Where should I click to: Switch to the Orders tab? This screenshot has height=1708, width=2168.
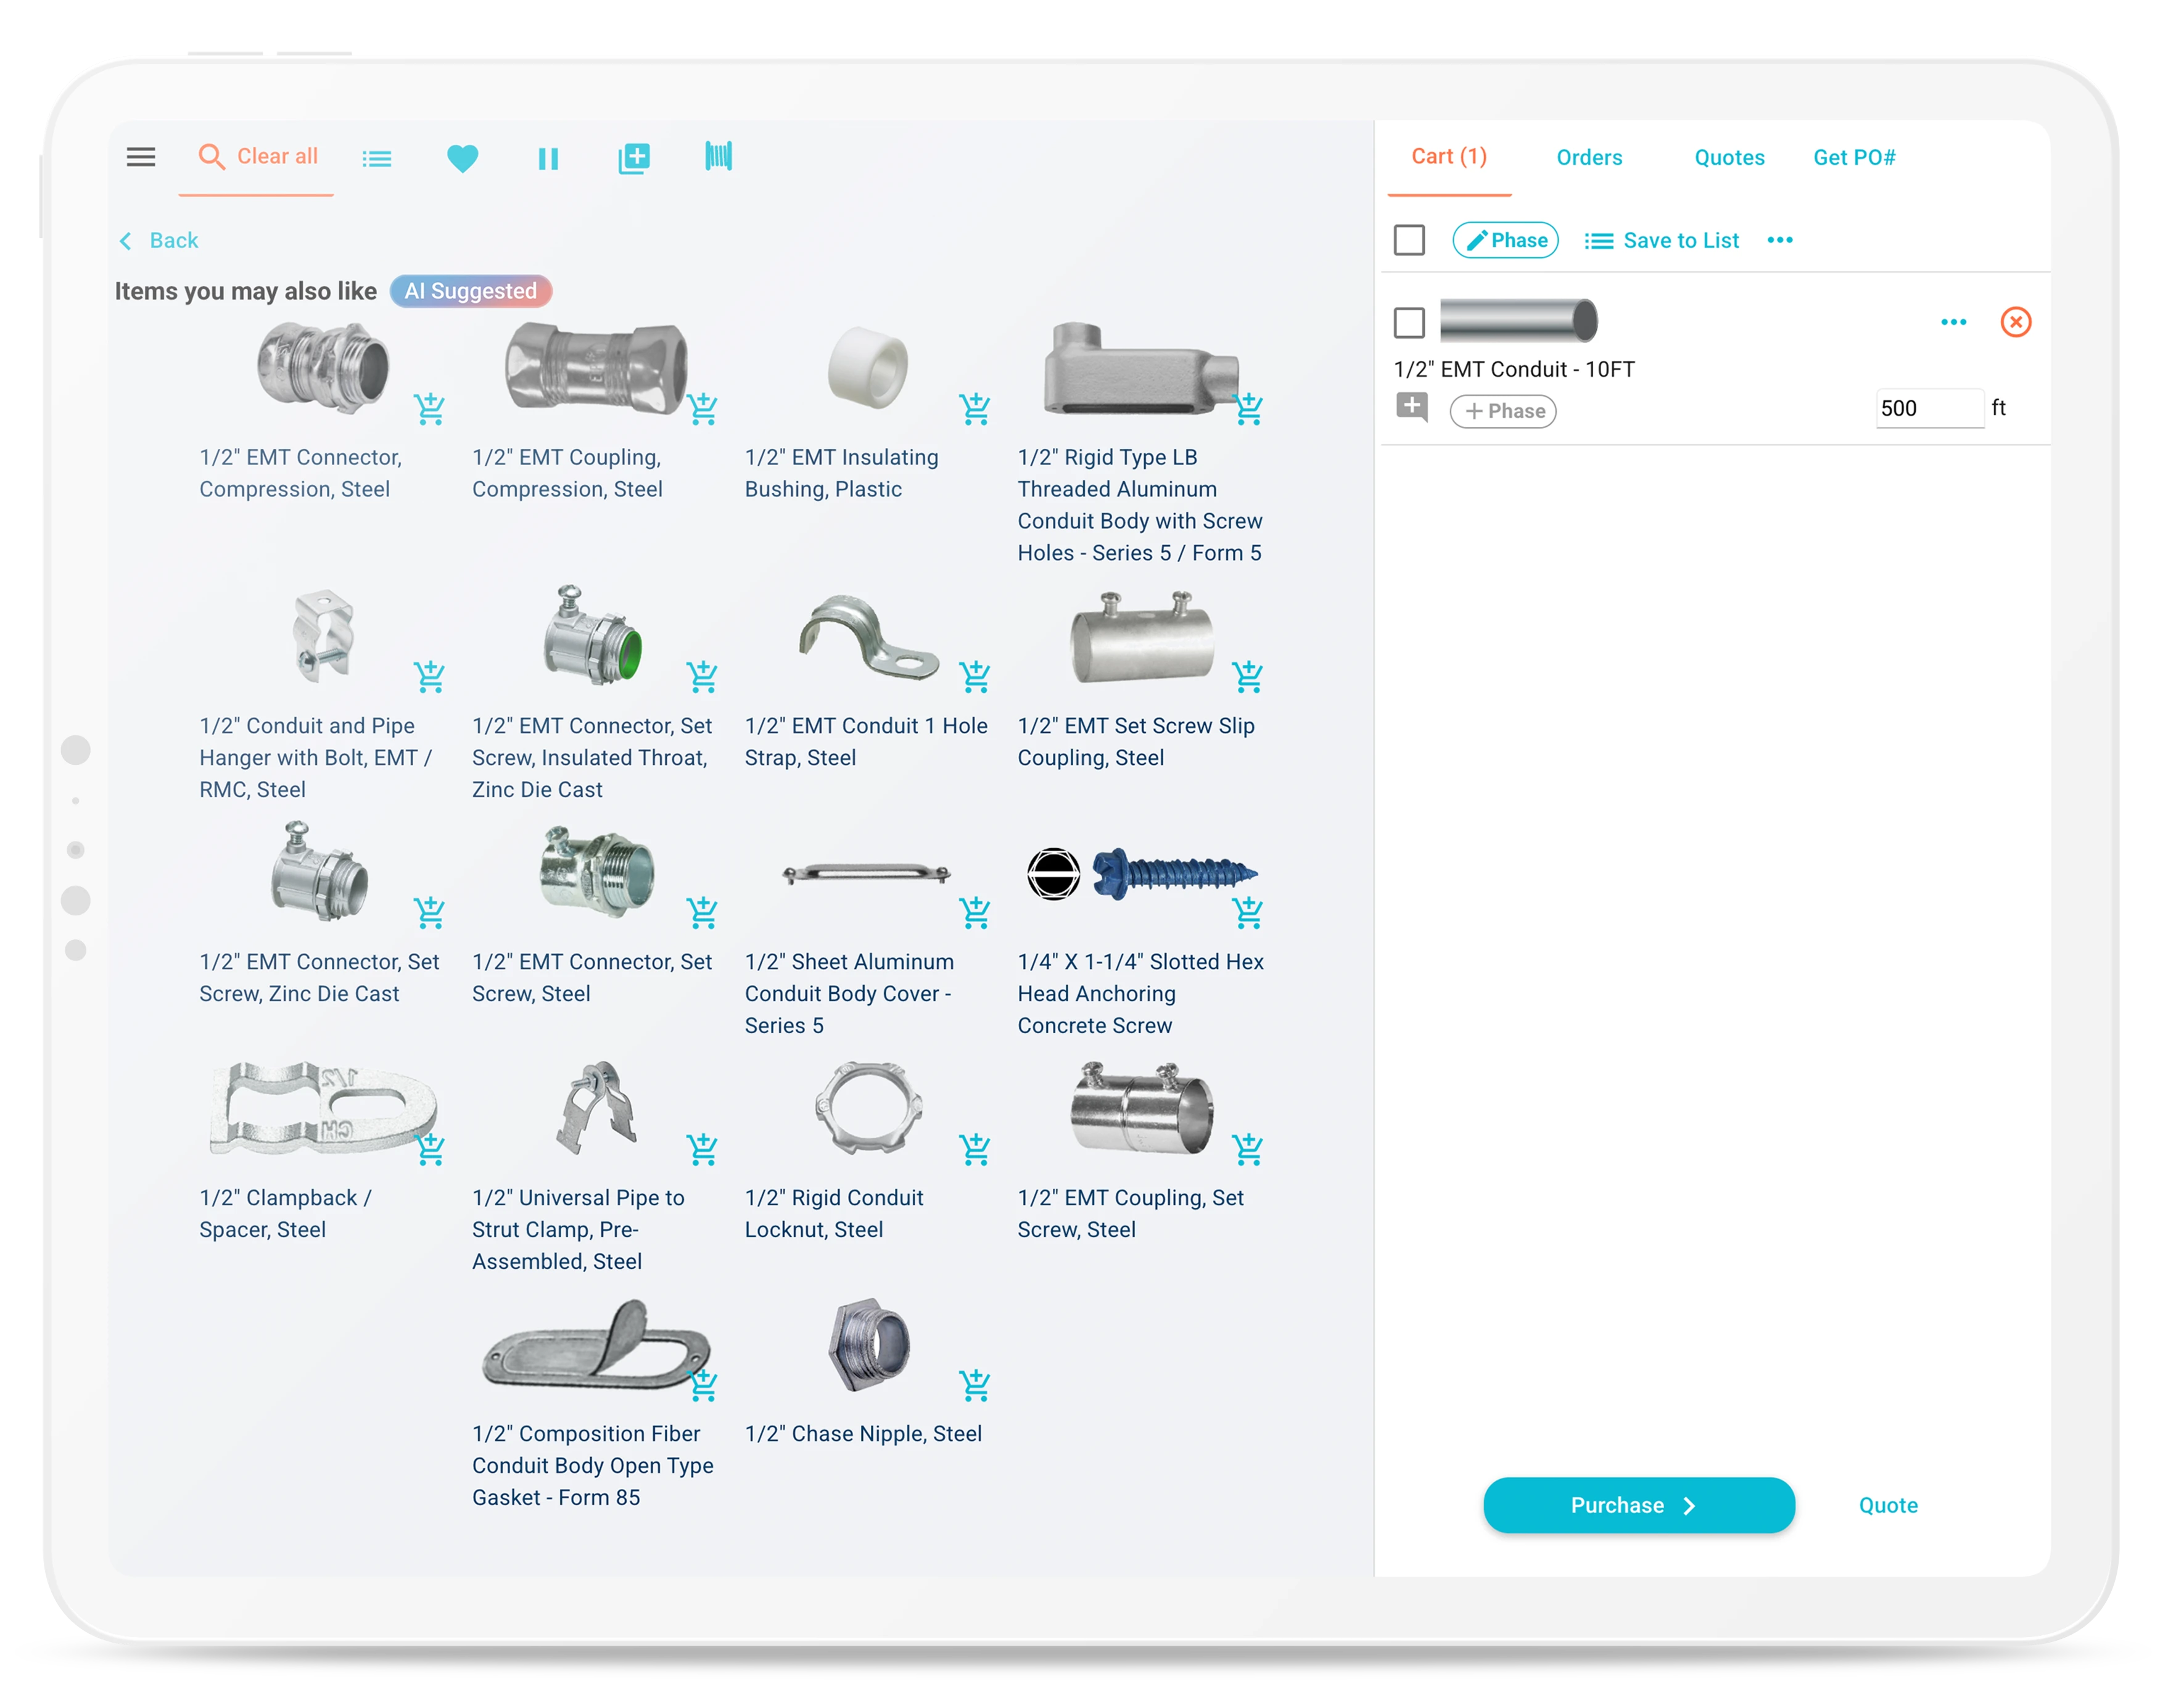(x=1589, y=157)
